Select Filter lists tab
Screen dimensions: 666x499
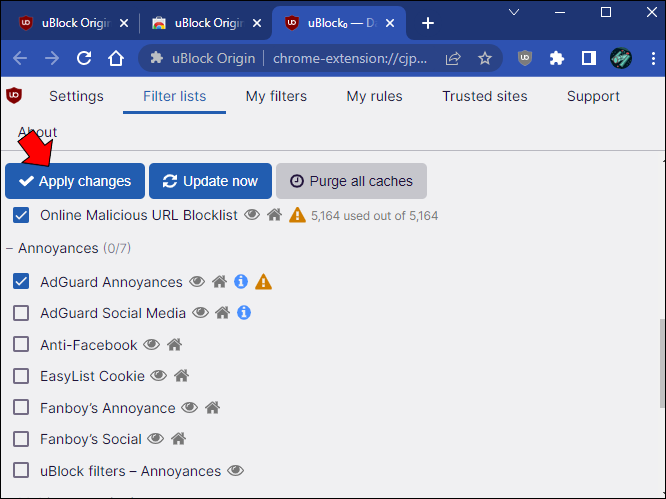(175, 96)
